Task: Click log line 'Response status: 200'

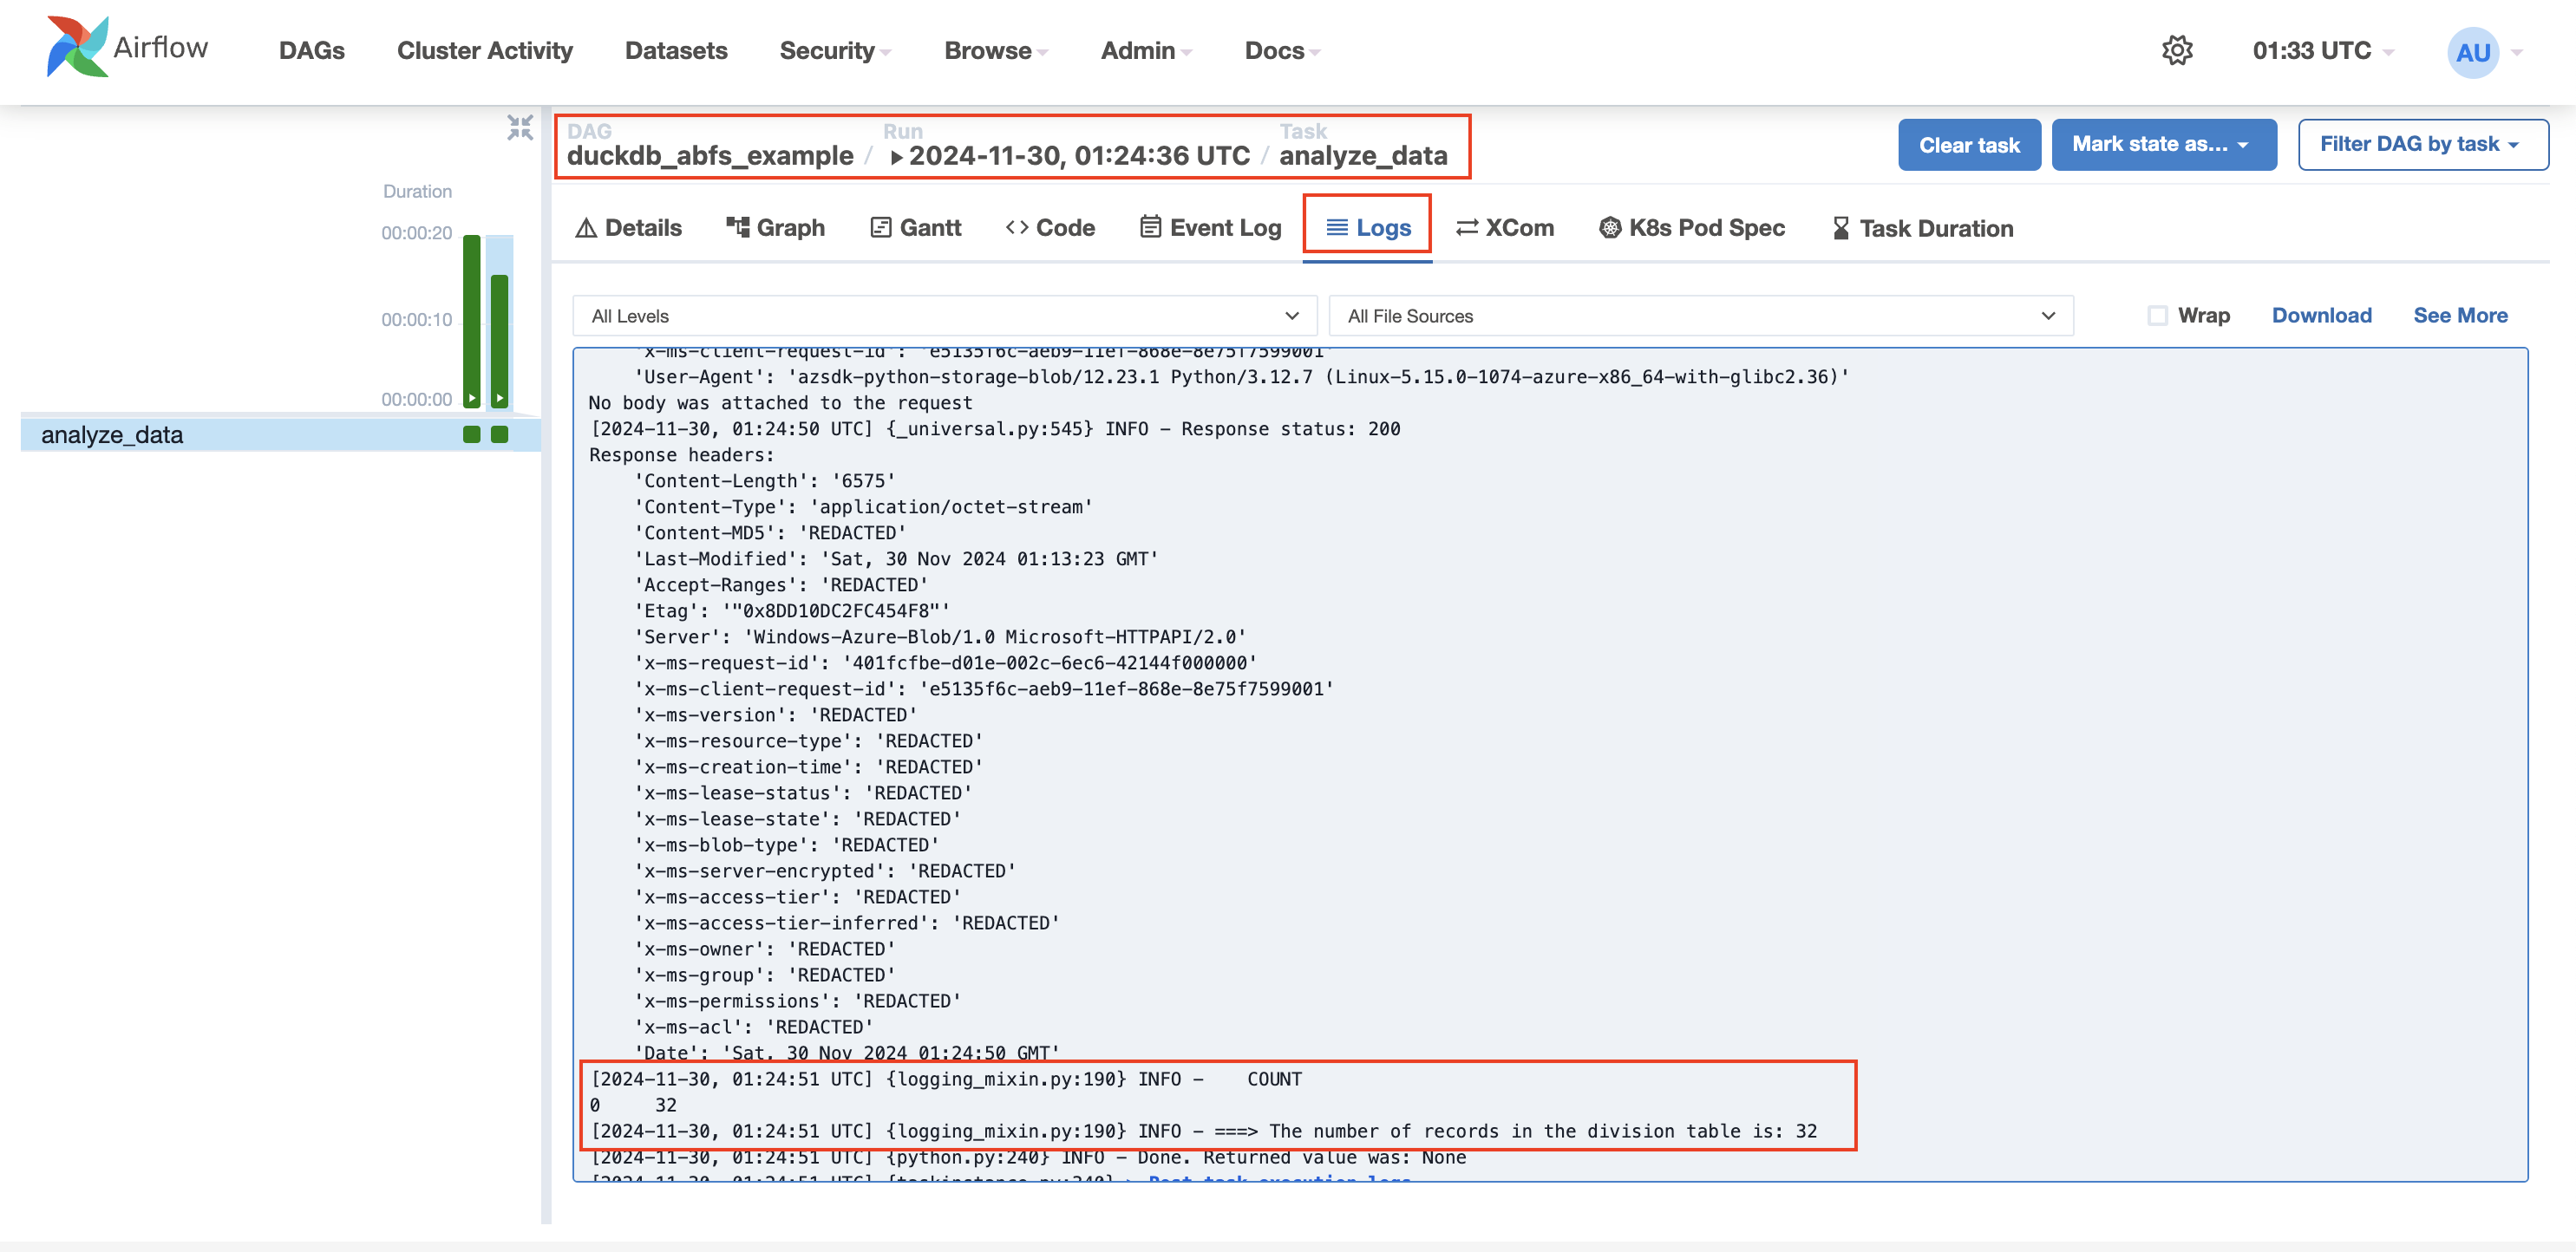Action: coord(994,429)
